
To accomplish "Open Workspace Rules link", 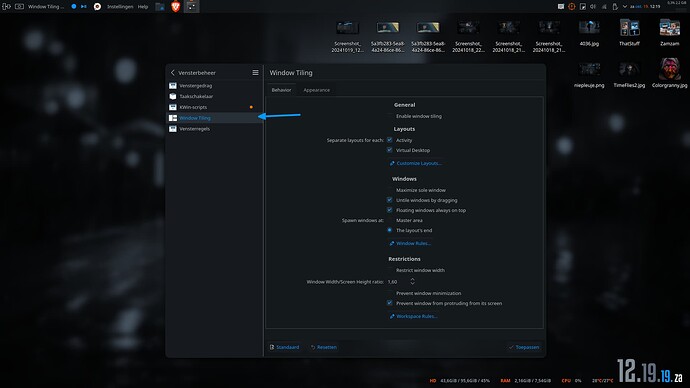I will (413, 316).
